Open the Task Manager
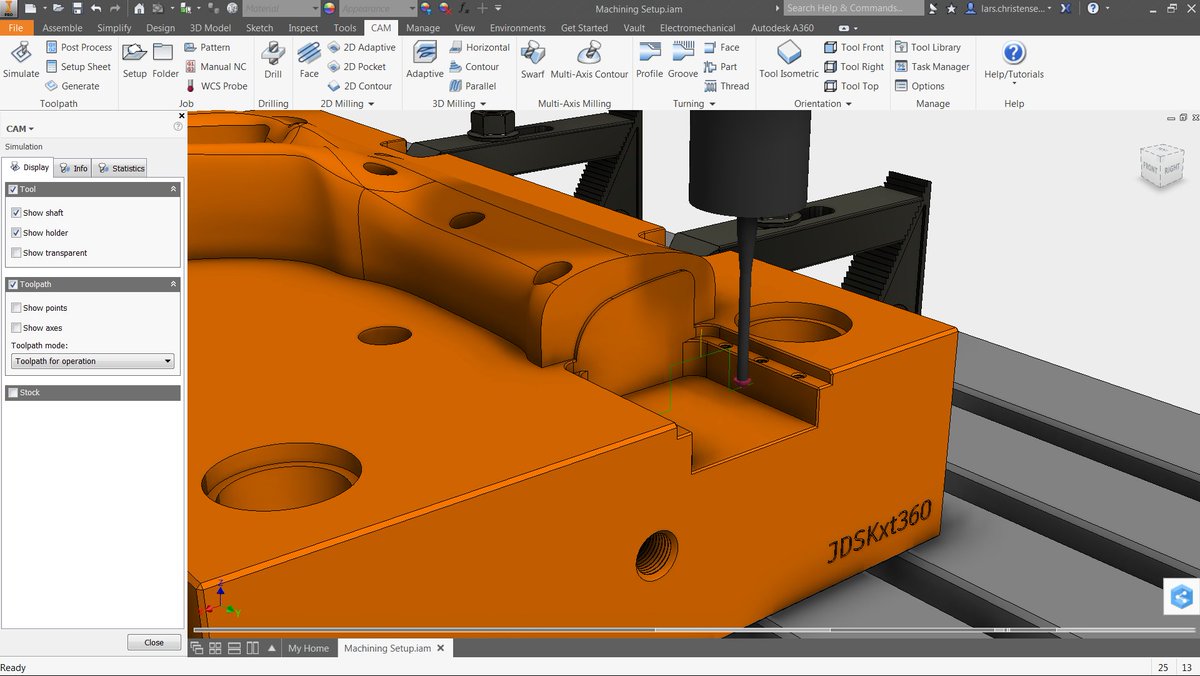1200x676 pixels. 932,67
